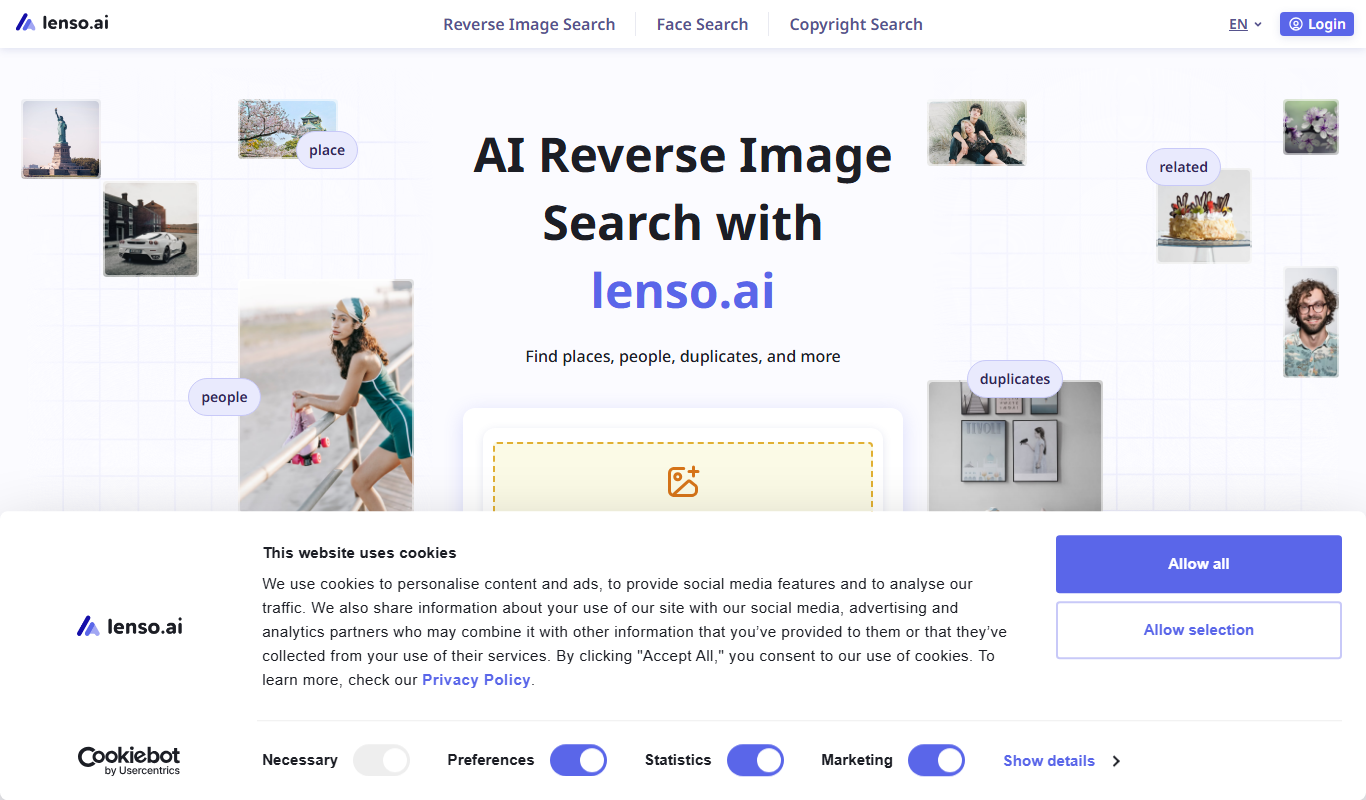
Task: Open the Face Search menu item
Action: tap(702, 24)
